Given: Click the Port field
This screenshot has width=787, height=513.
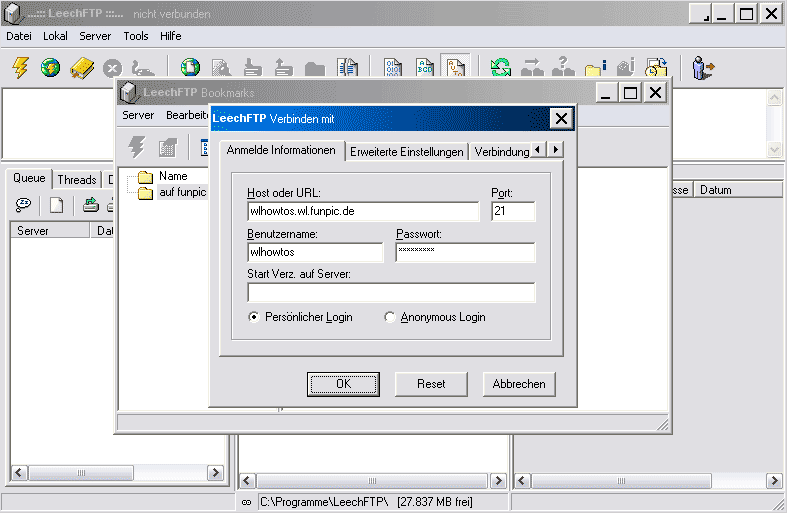Looking at the screenshot, I should [513, 211].
